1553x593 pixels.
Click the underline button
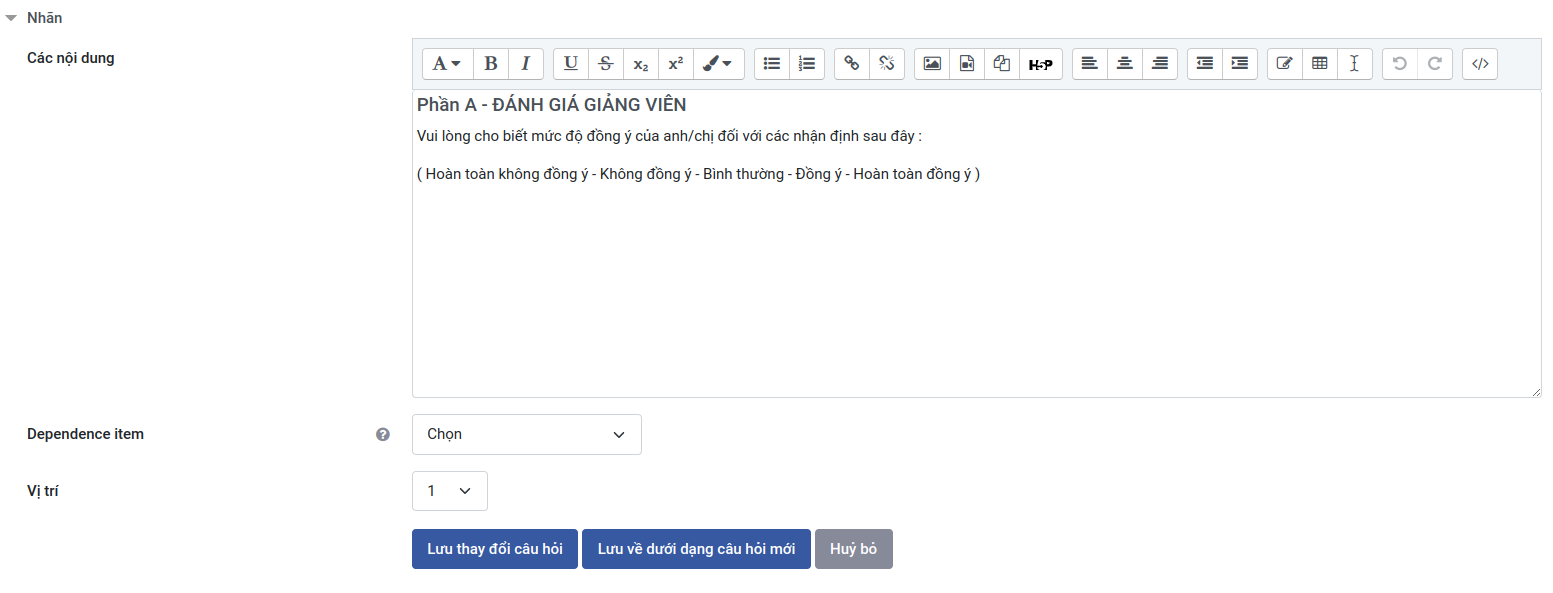[570, 64]
